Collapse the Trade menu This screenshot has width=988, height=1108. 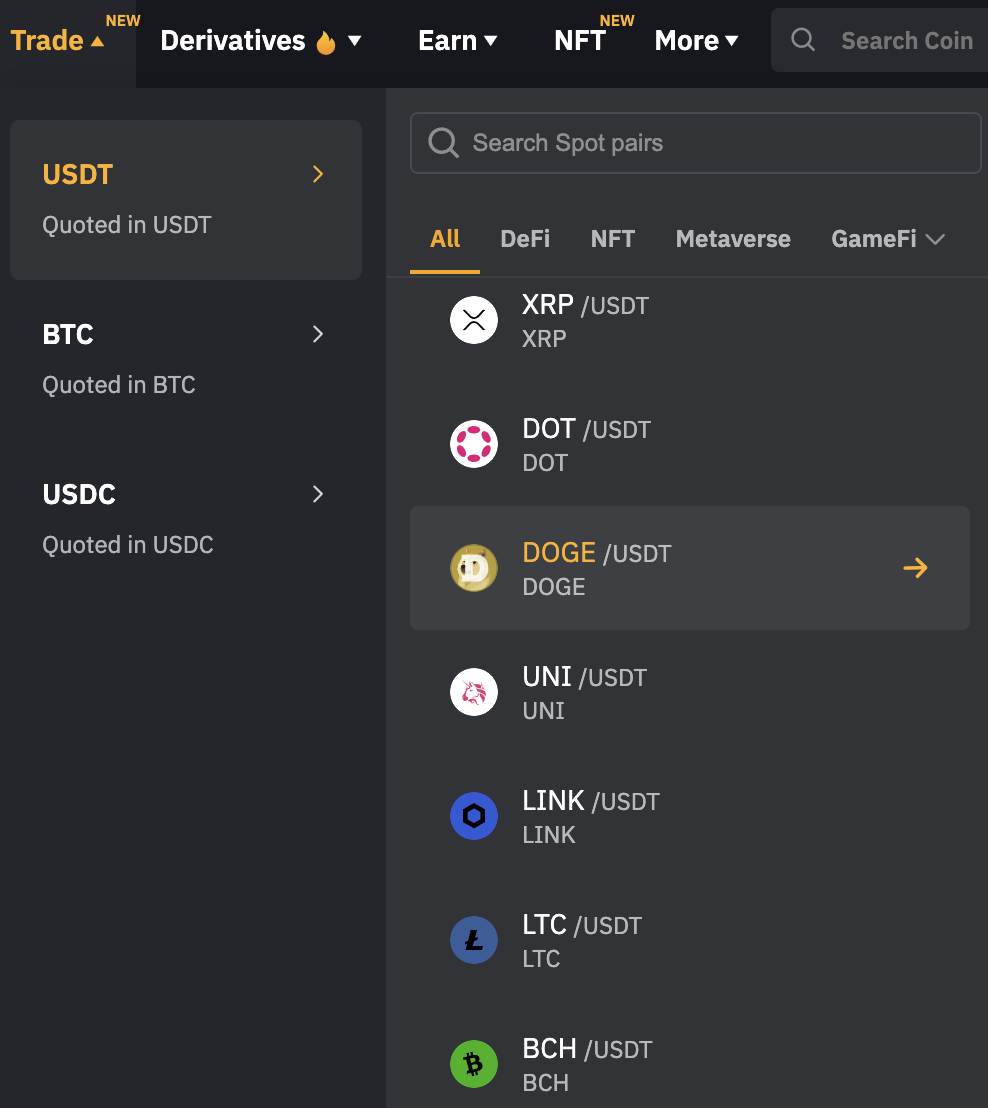pyautogui.click(x=57, y=41)
